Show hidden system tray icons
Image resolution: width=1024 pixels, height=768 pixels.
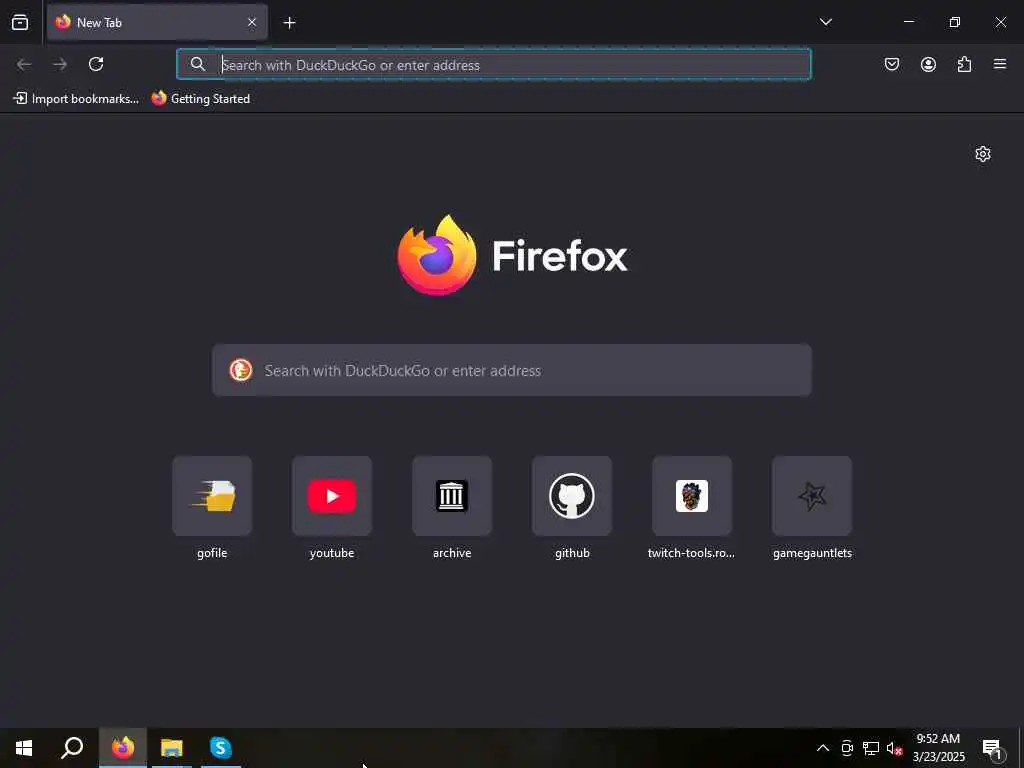[823, 748]
